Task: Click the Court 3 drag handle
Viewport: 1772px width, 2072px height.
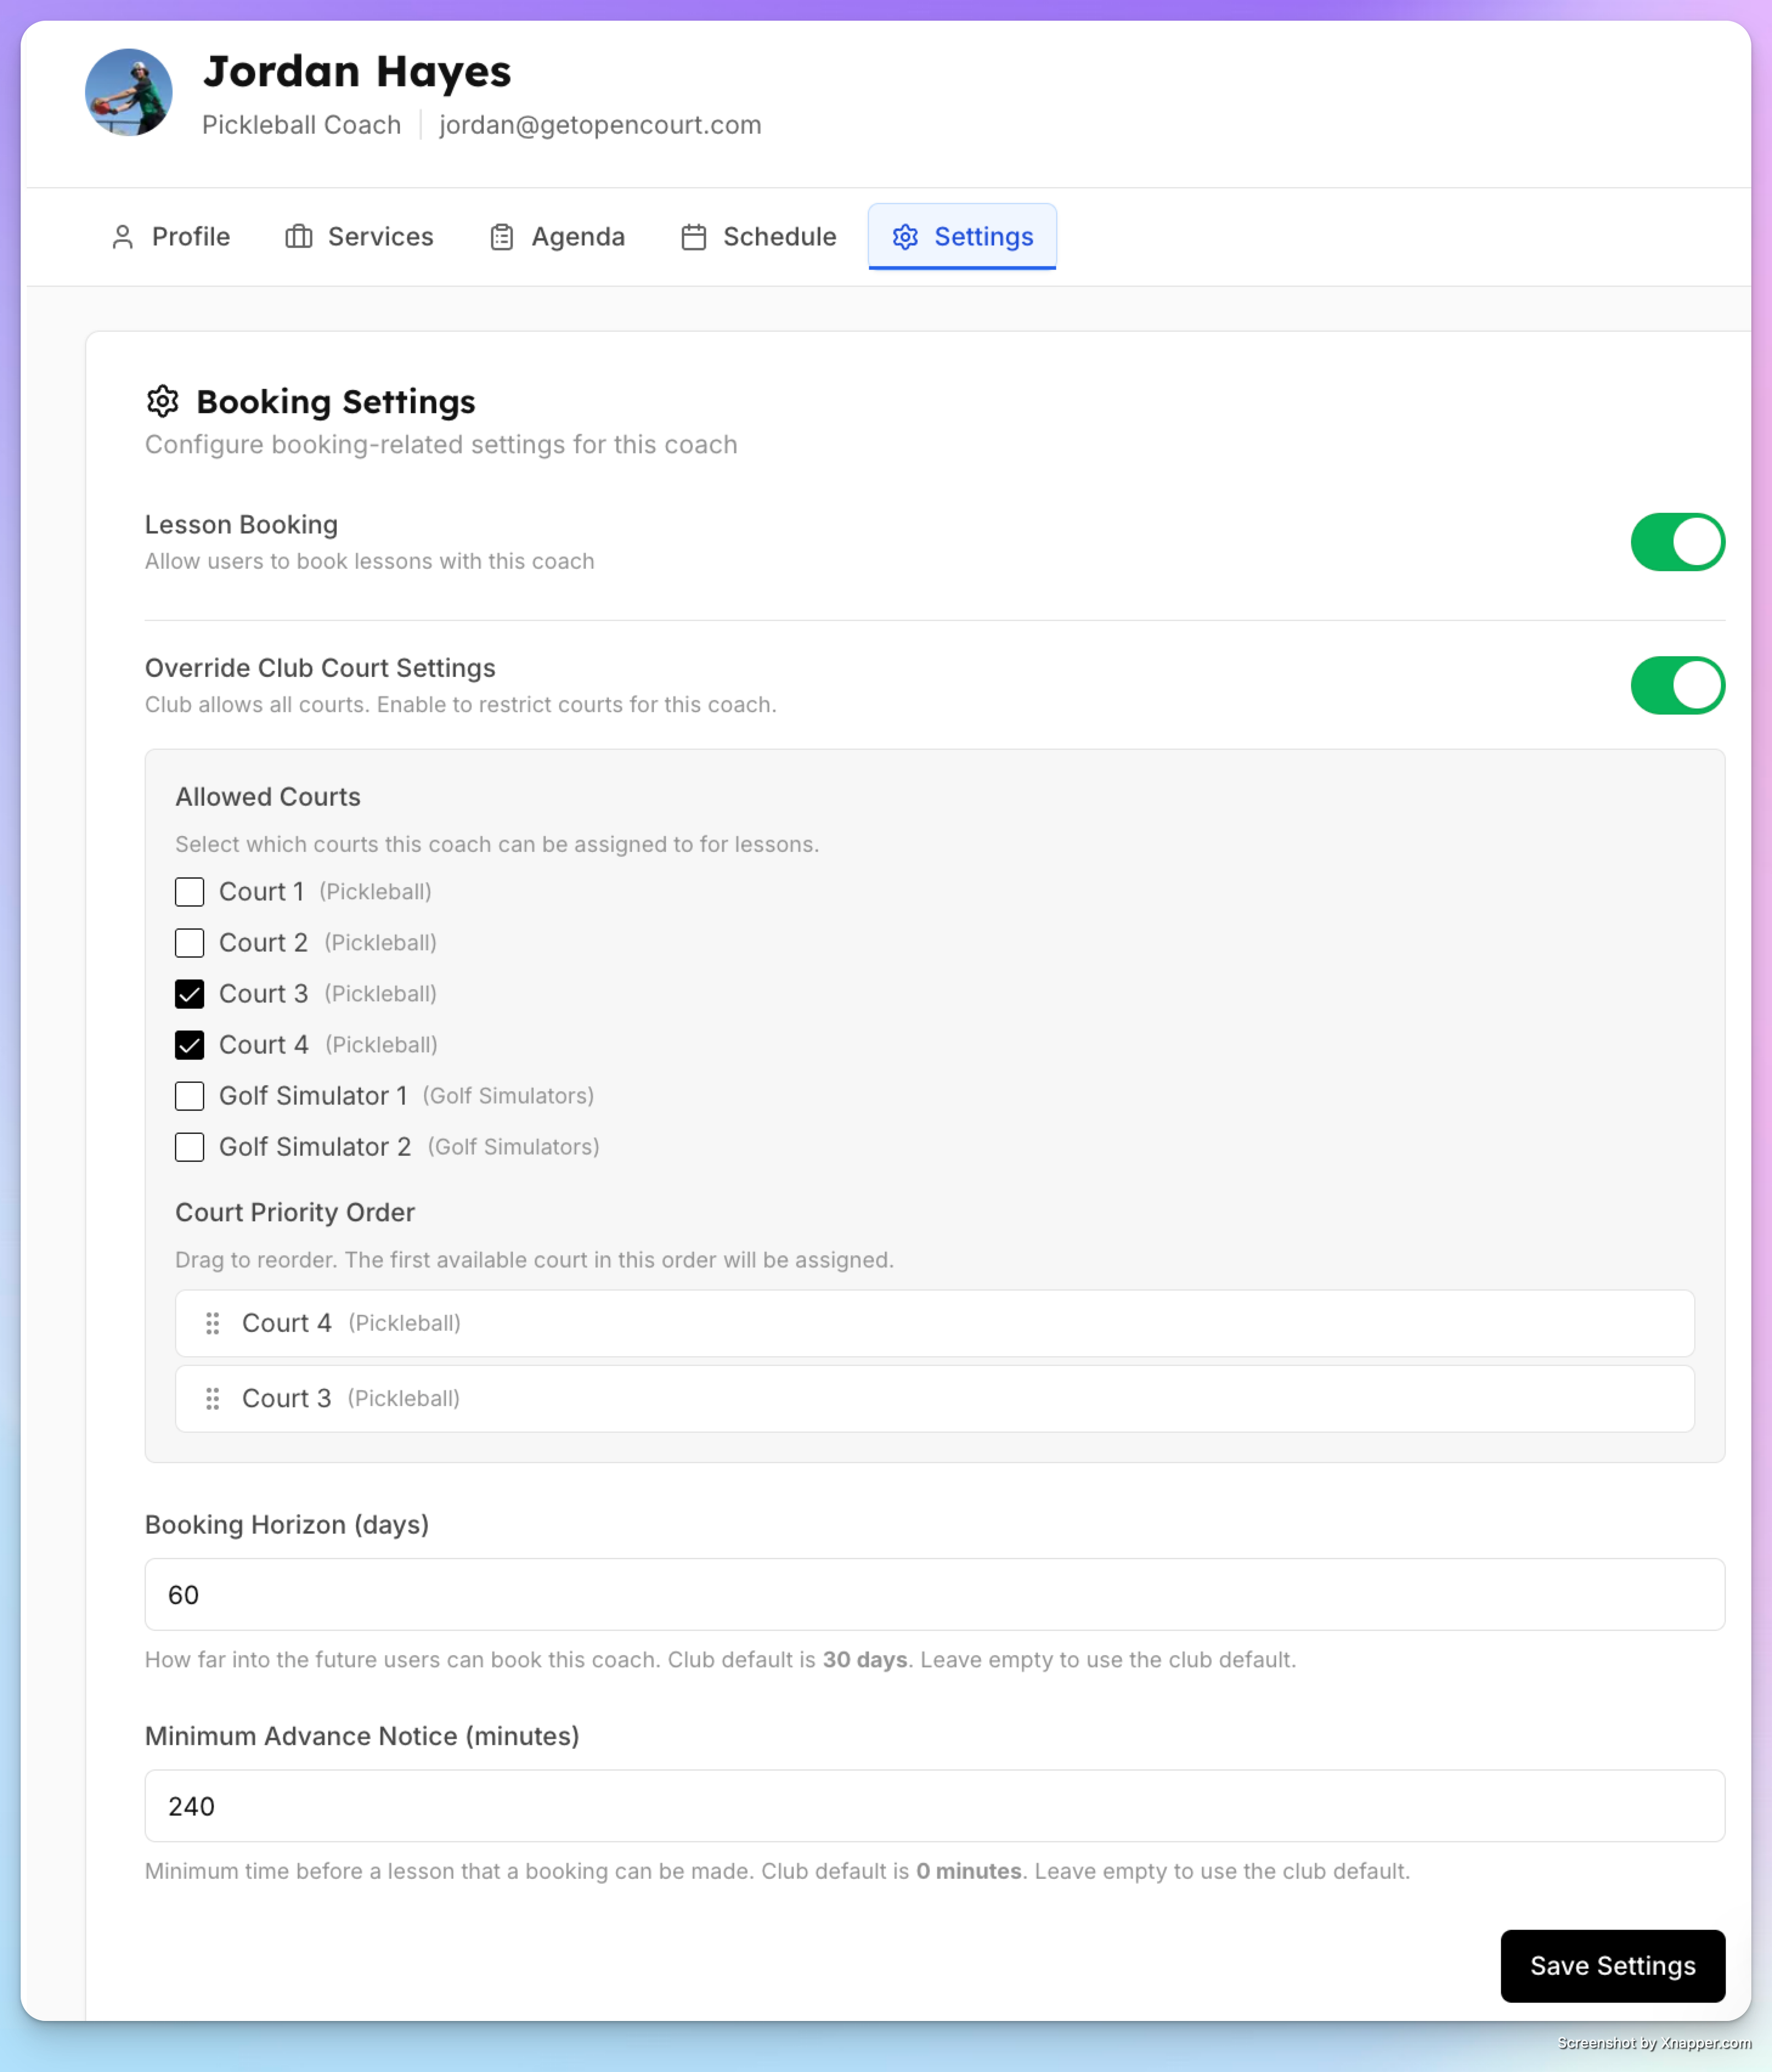Action: (x=212, y=1398)
